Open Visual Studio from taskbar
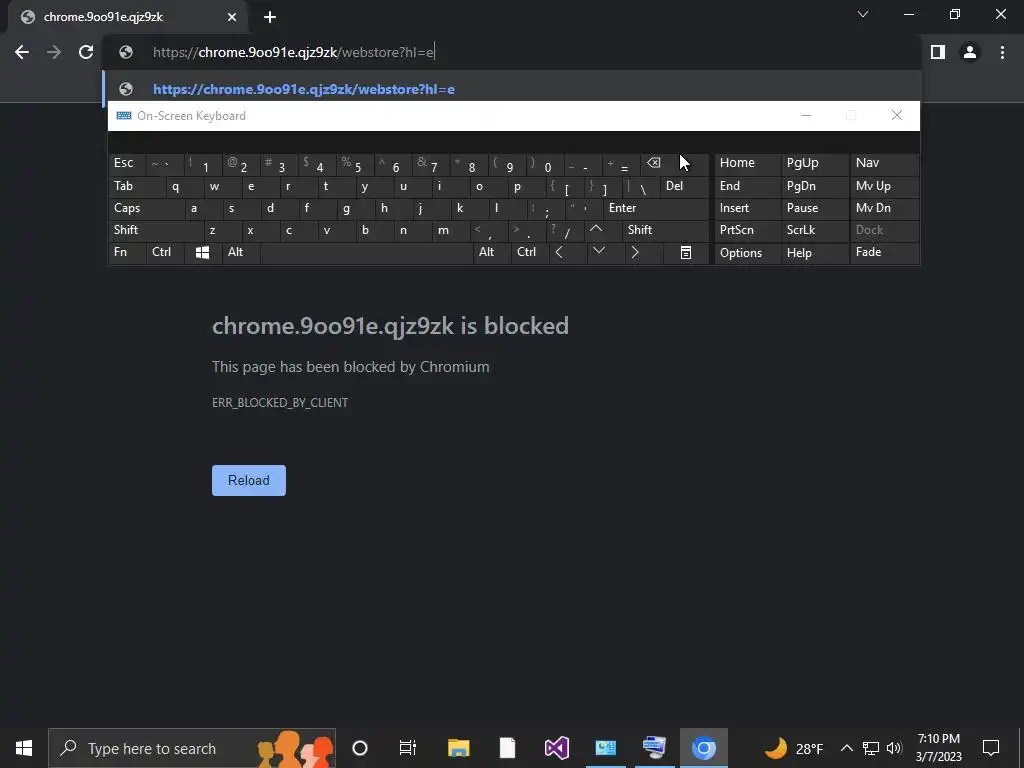The image size is (1024, 768). pyautogui.click(x=556, y=748)
